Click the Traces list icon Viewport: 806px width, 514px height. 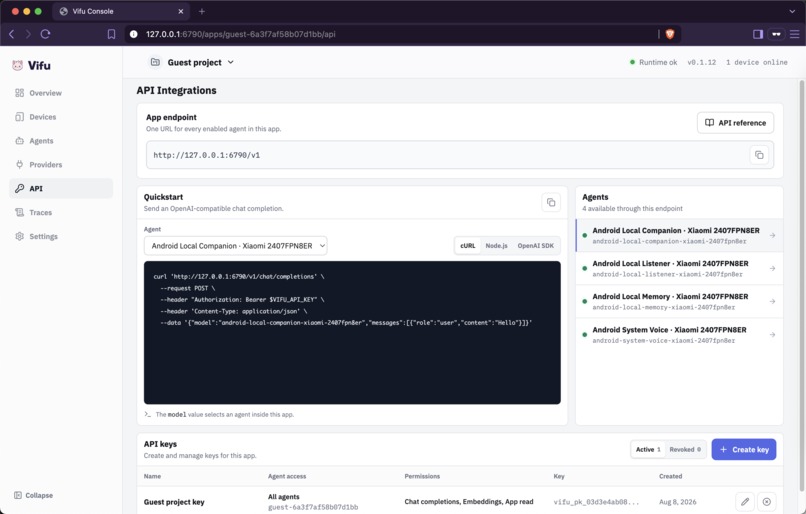coord(20,212)
